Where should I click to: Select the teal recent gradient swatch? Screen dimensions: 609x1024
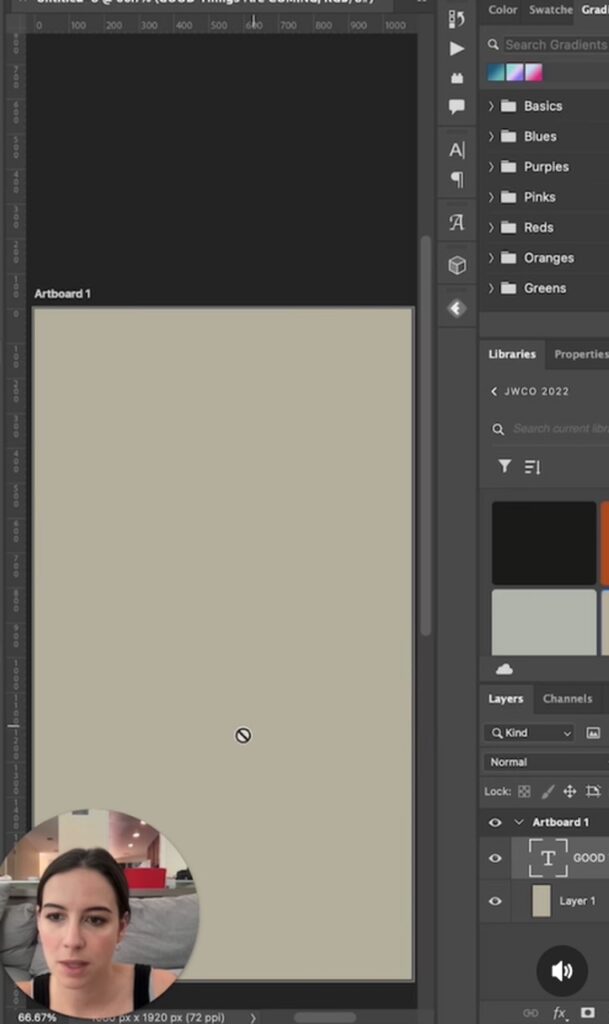coord(495,72)
